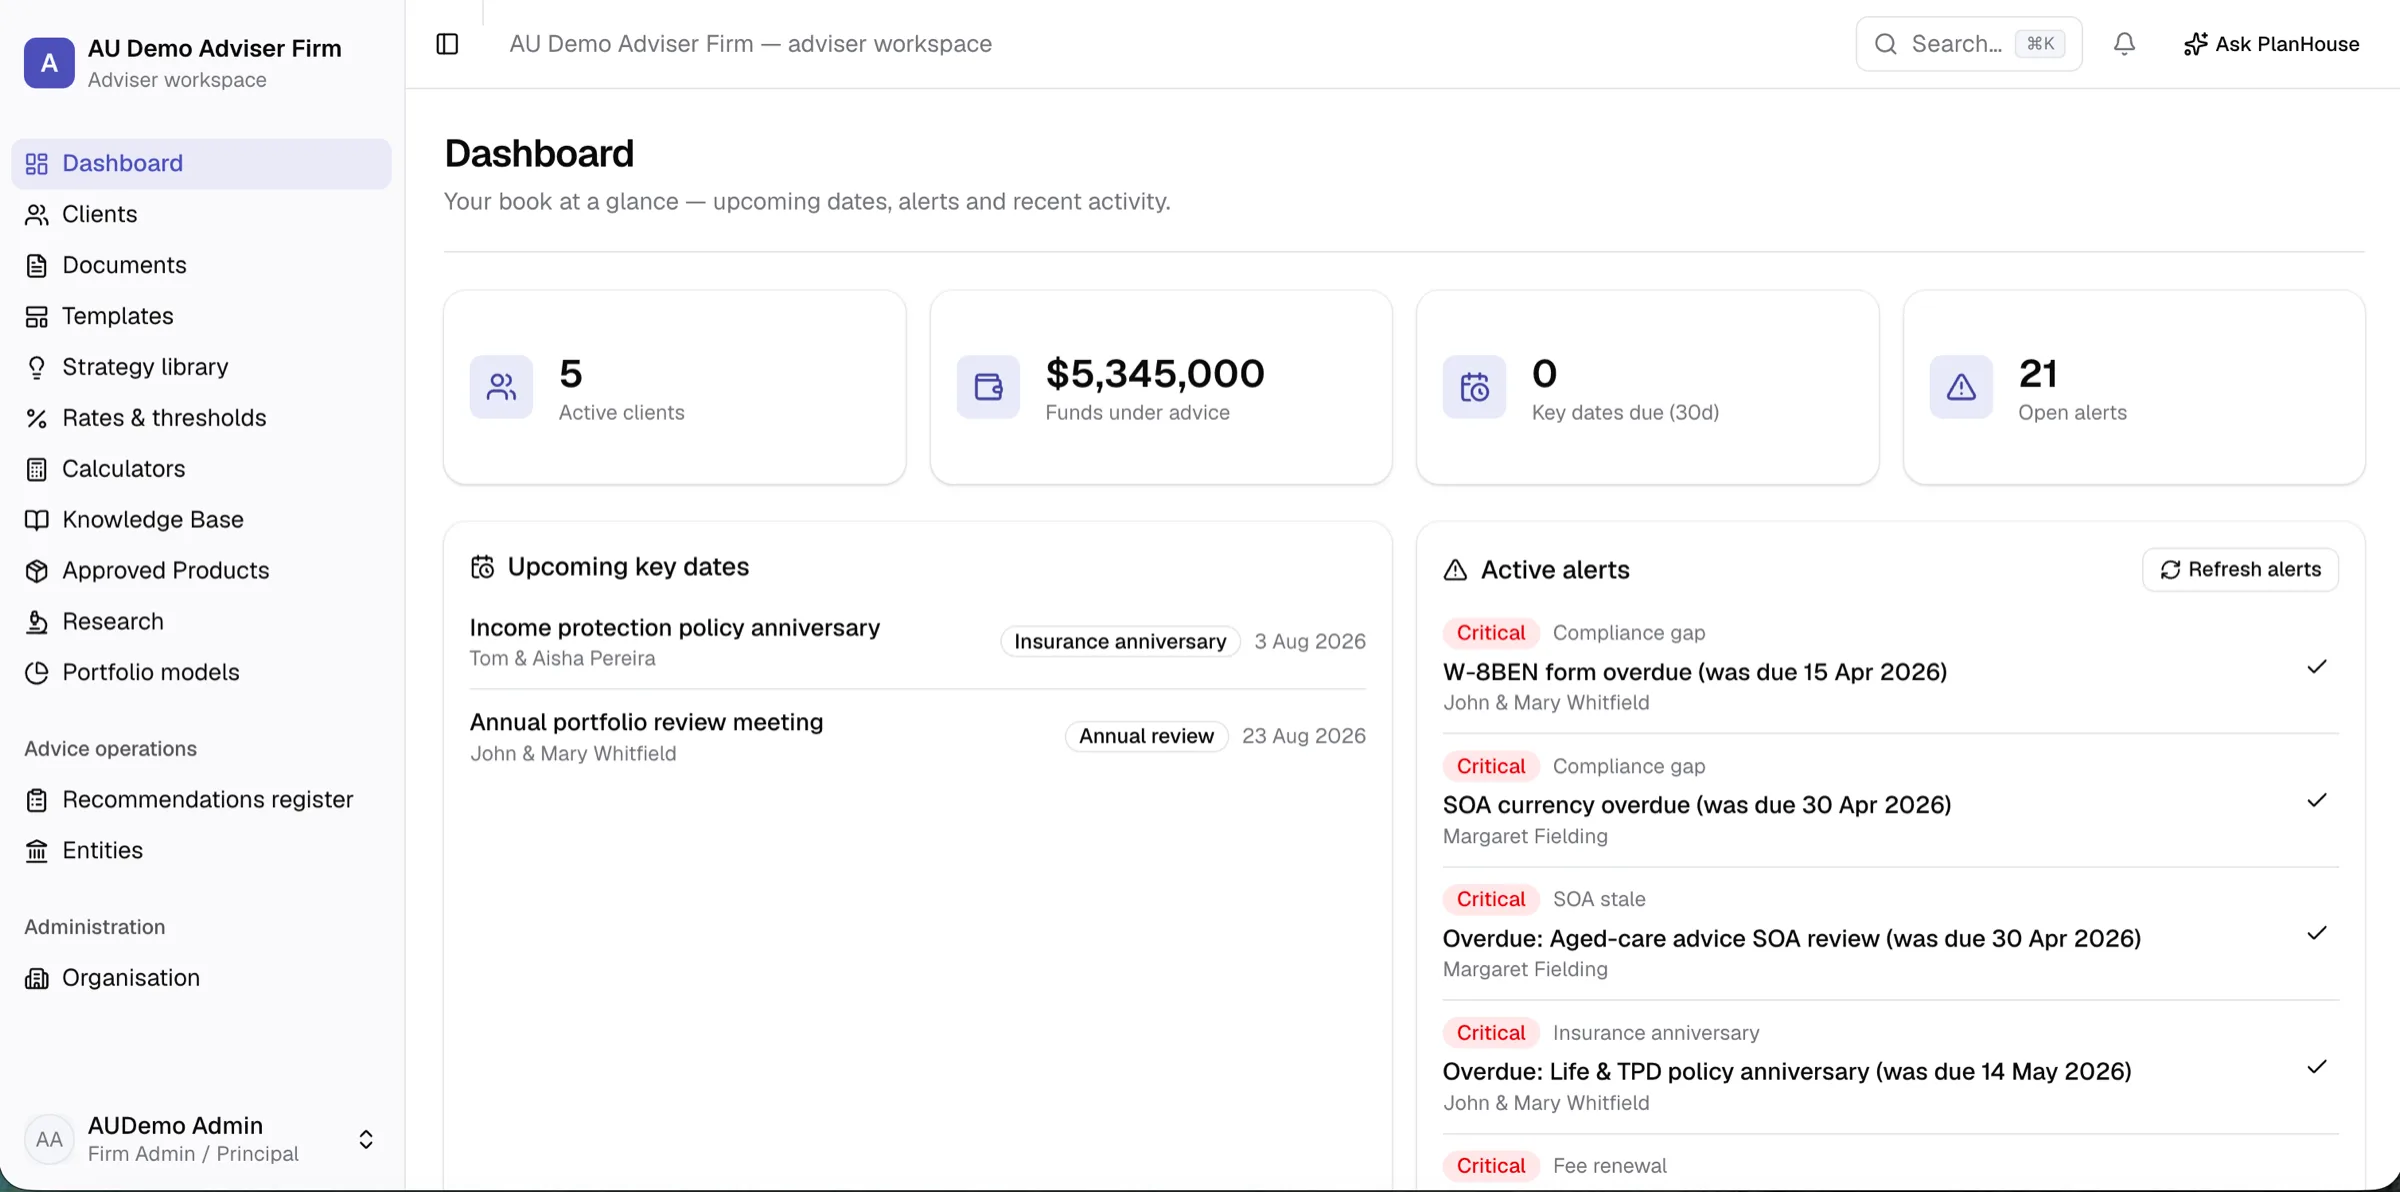Screen dimensions: 2400x1192
Task: Click the Funds under advice wallet icon
Action: tap(988, 387)
